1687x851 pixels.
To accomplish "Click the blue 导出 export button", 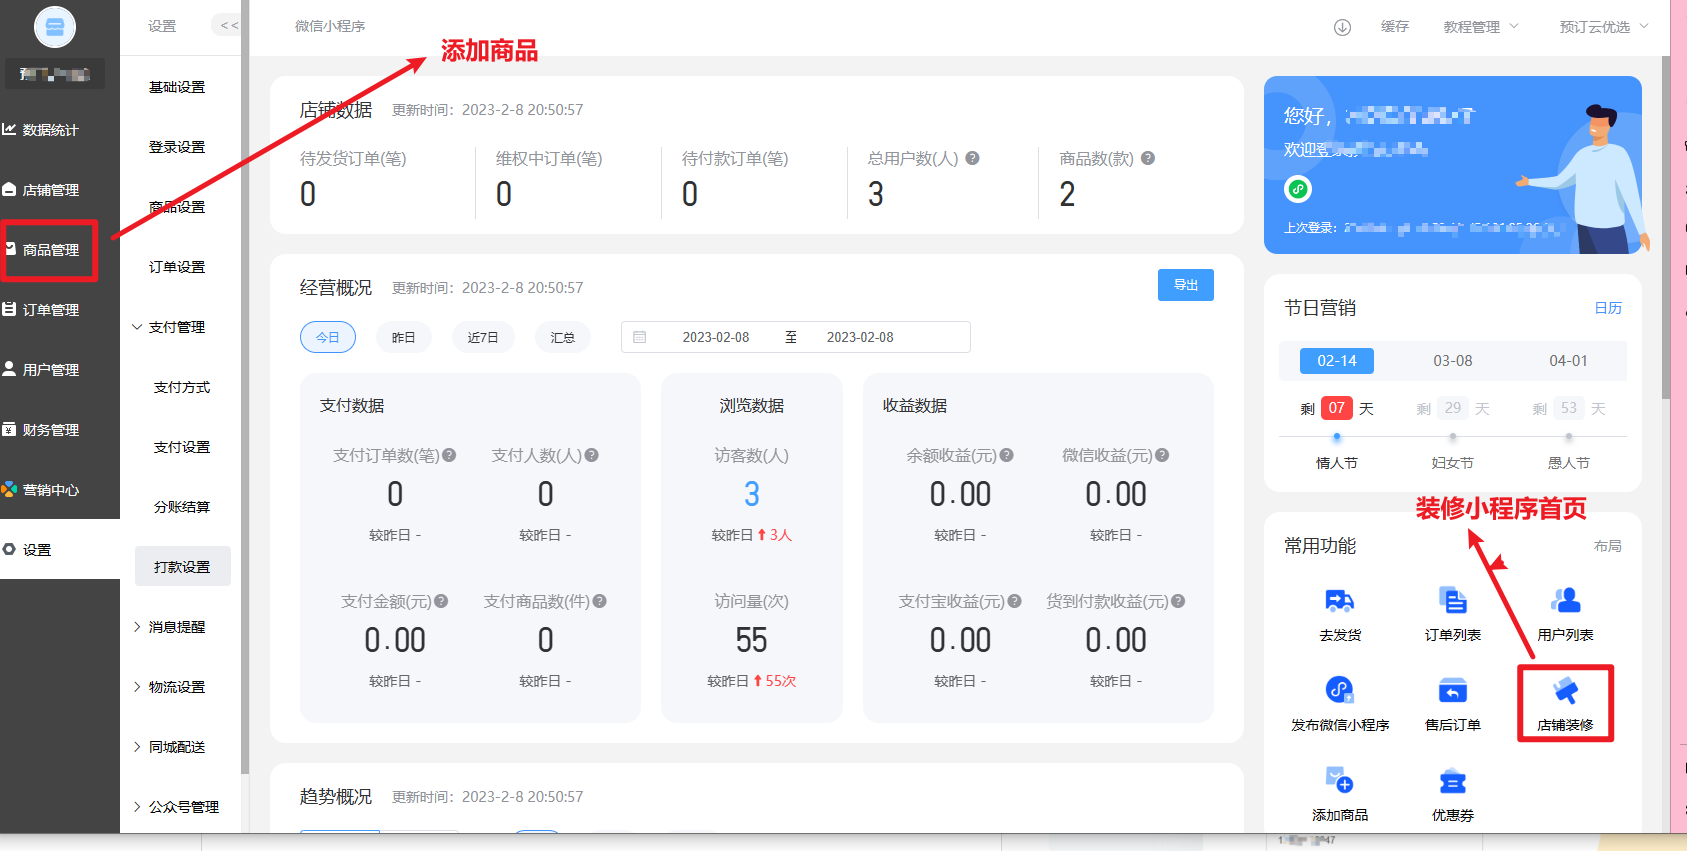I will pos(1186,285).
